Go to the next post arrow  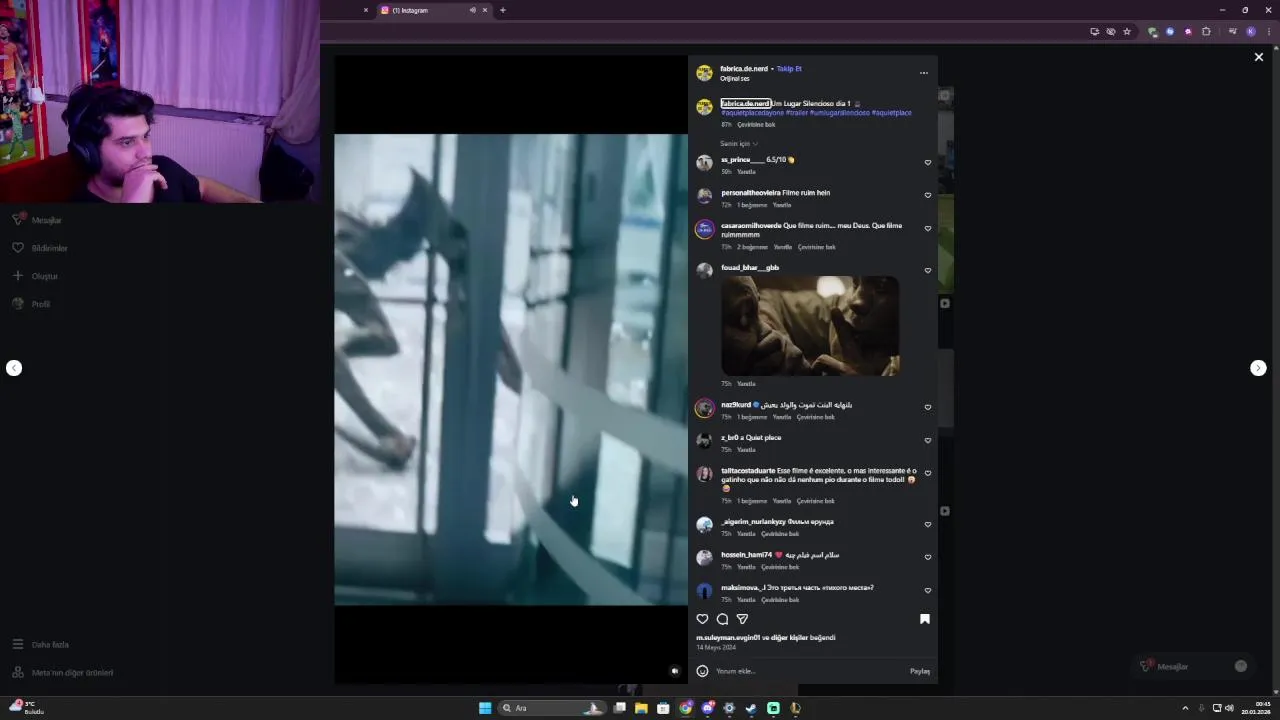tap(1258, 368)
